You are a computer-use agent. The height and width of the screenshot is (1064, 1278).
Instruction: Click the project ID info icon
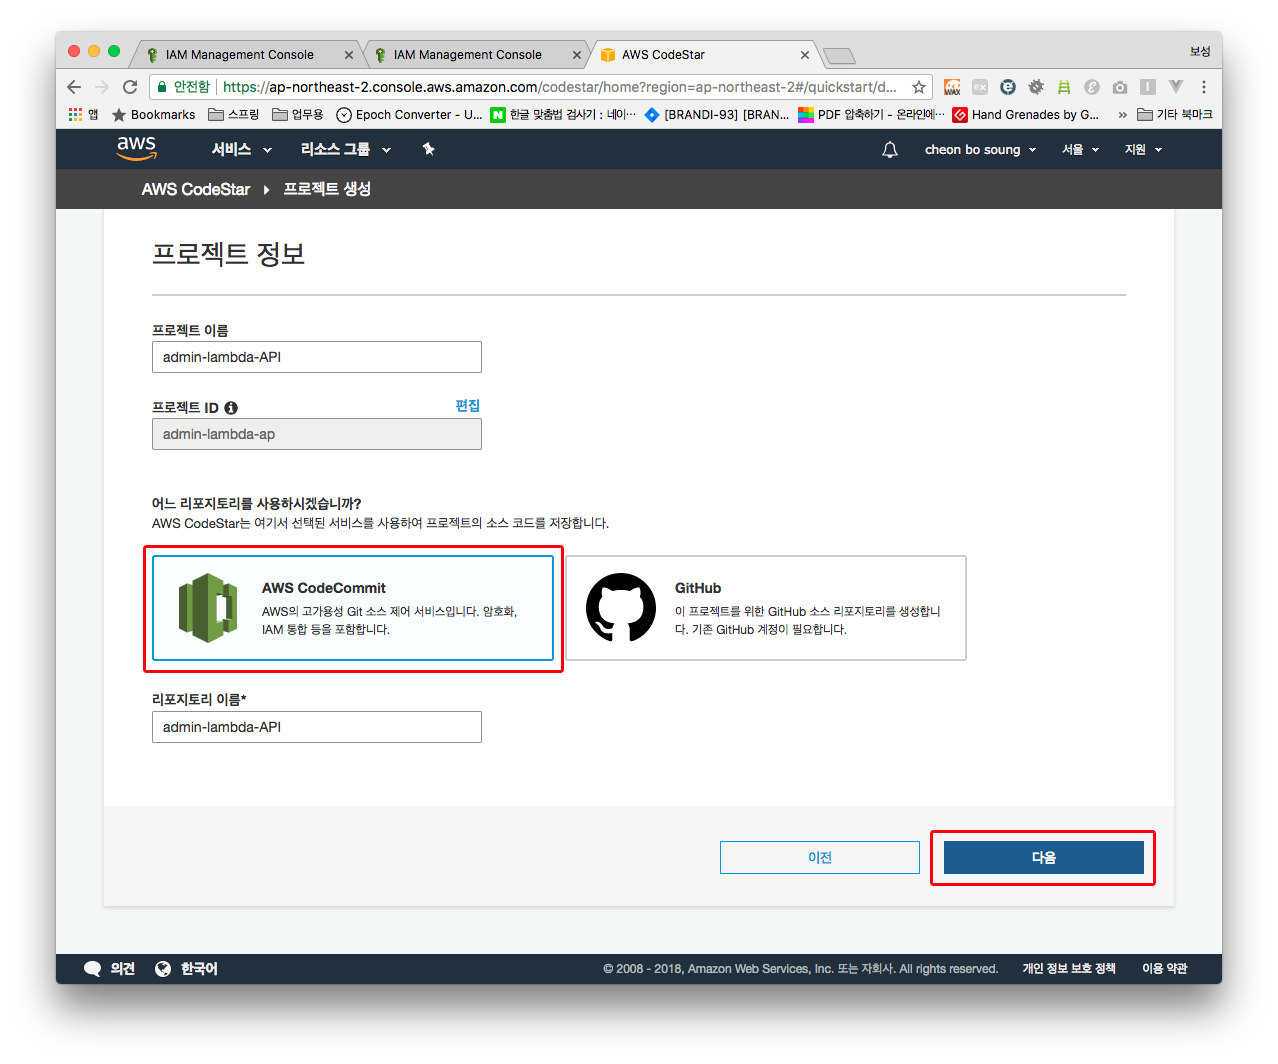(231, 408)
